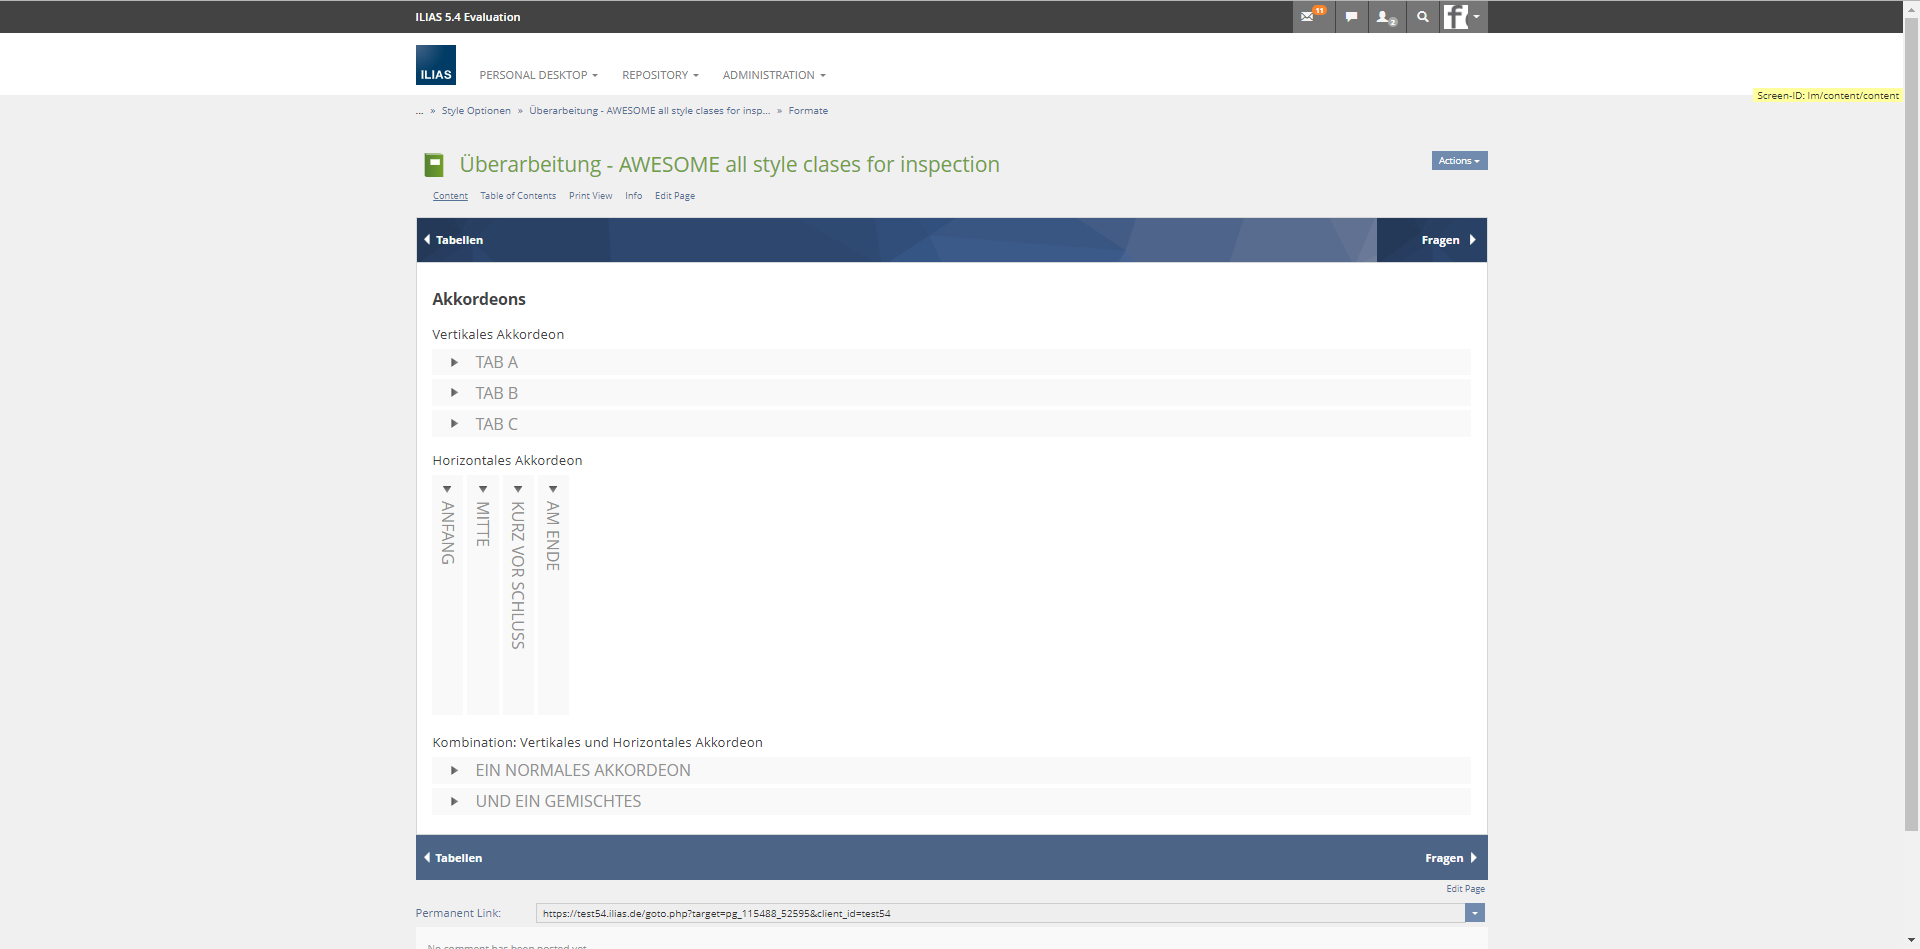The image size is (1920, 949).
Task: Expand the TAB B accordion
Action: tap(951, 393)
